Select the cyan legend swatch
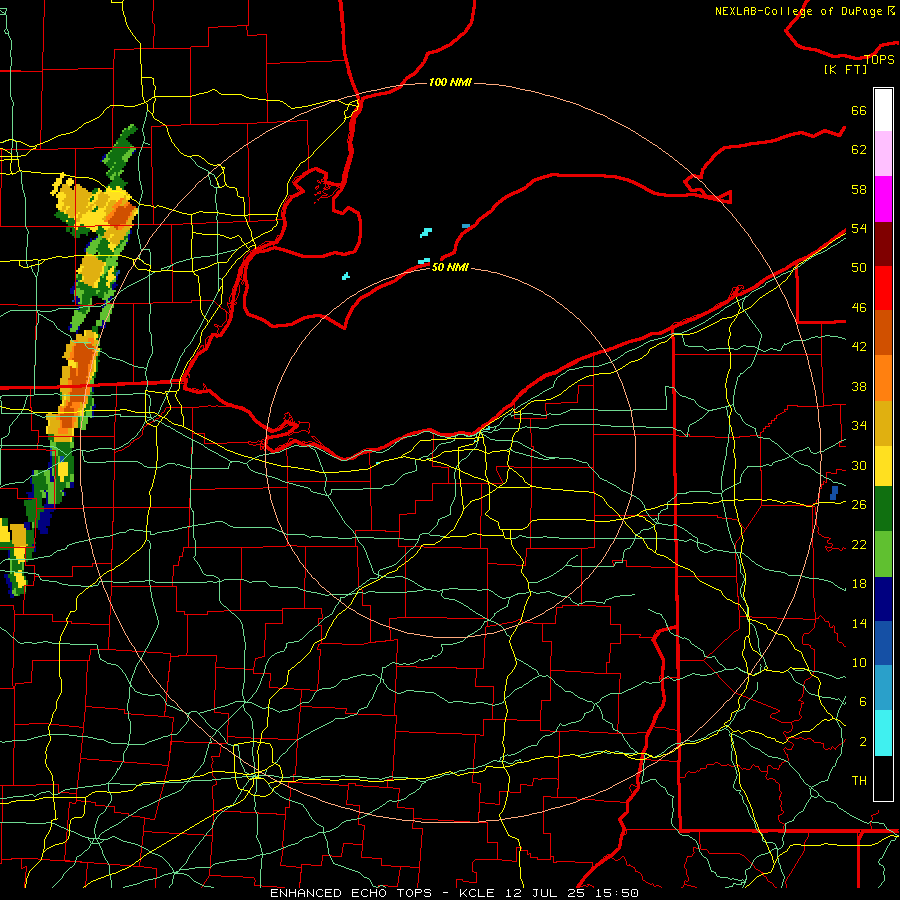This screenshot has height=900, width=900. pos(883,733)
